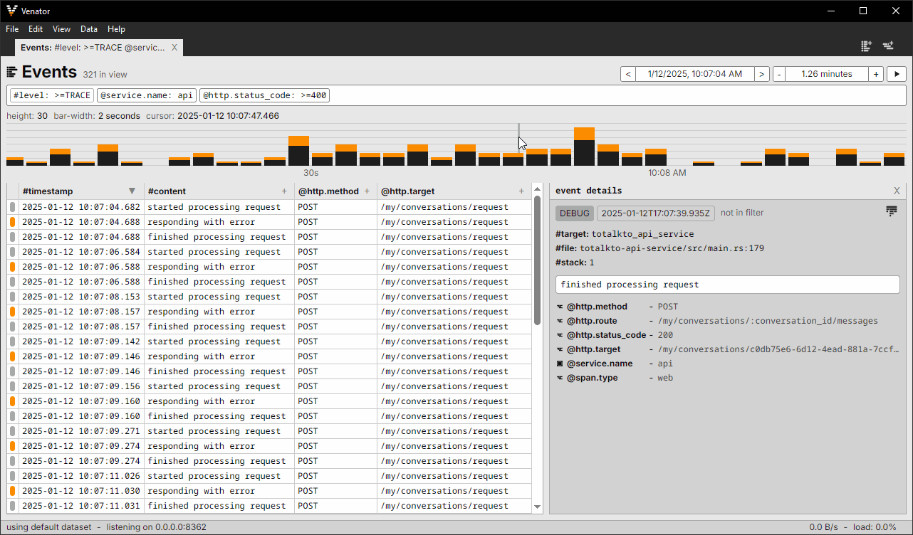The image size is (913, 535).
Task: Click the new spans screen icon in tab bar
Action: click(x=888, y=46)
